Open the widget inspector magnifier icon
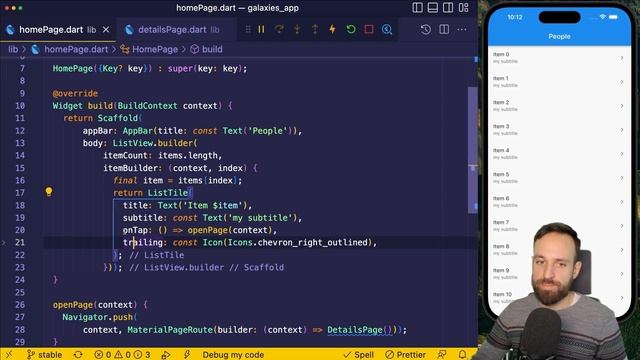 [387, 29]
